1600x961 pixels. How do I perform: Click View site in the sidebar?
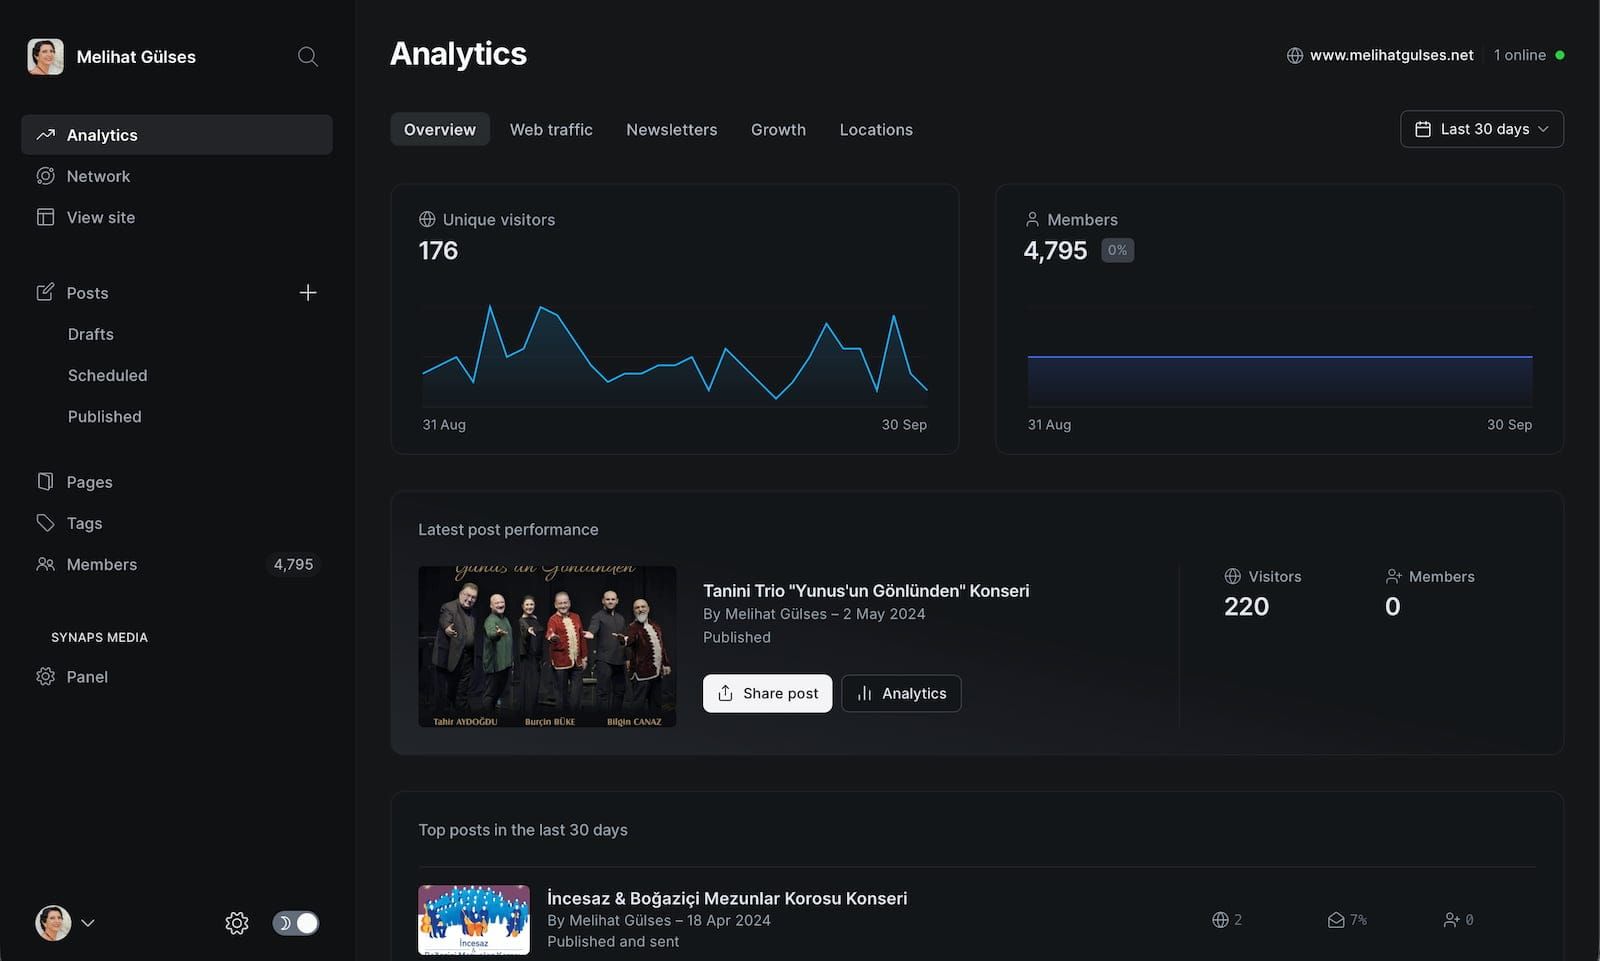[x=100, y=217]
